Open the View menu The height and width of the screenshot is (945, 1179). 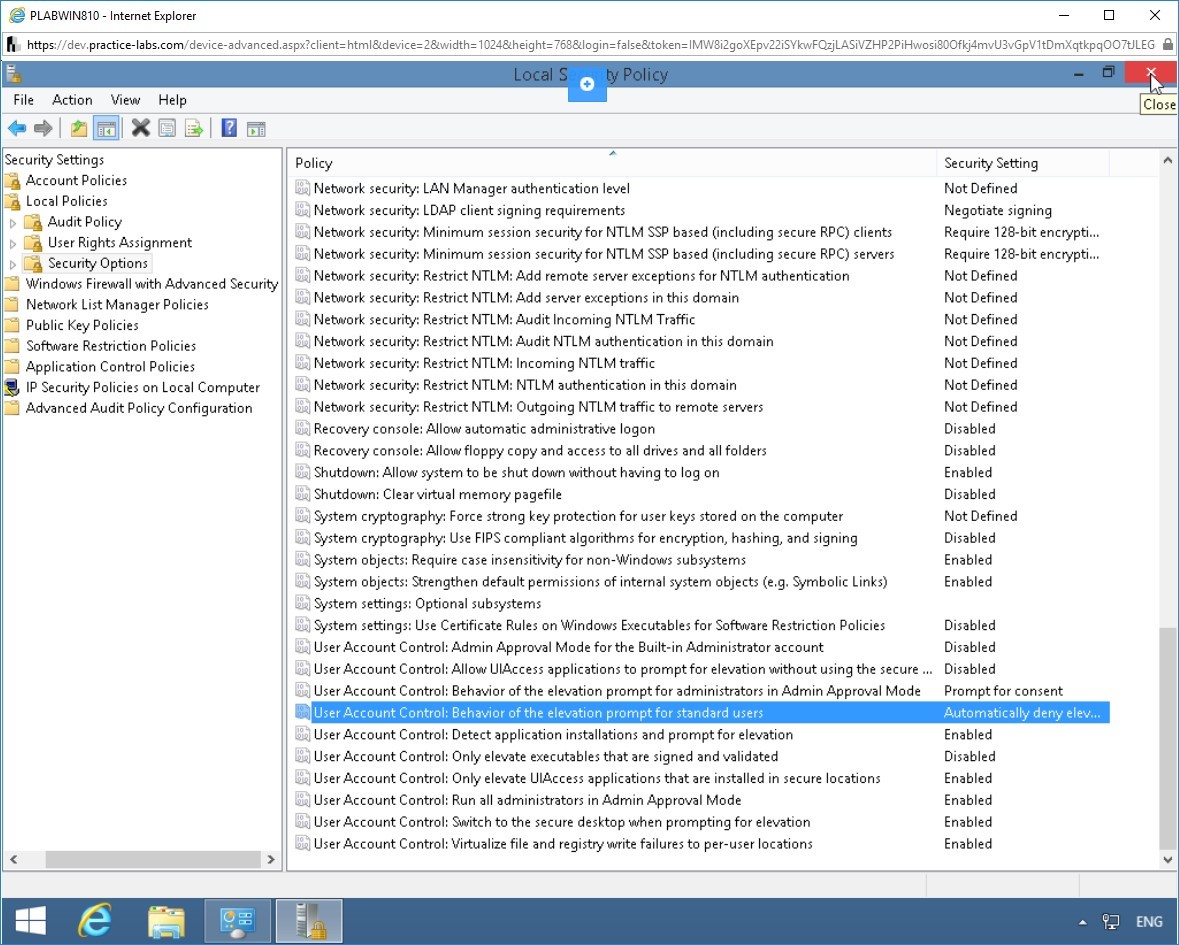126,100
